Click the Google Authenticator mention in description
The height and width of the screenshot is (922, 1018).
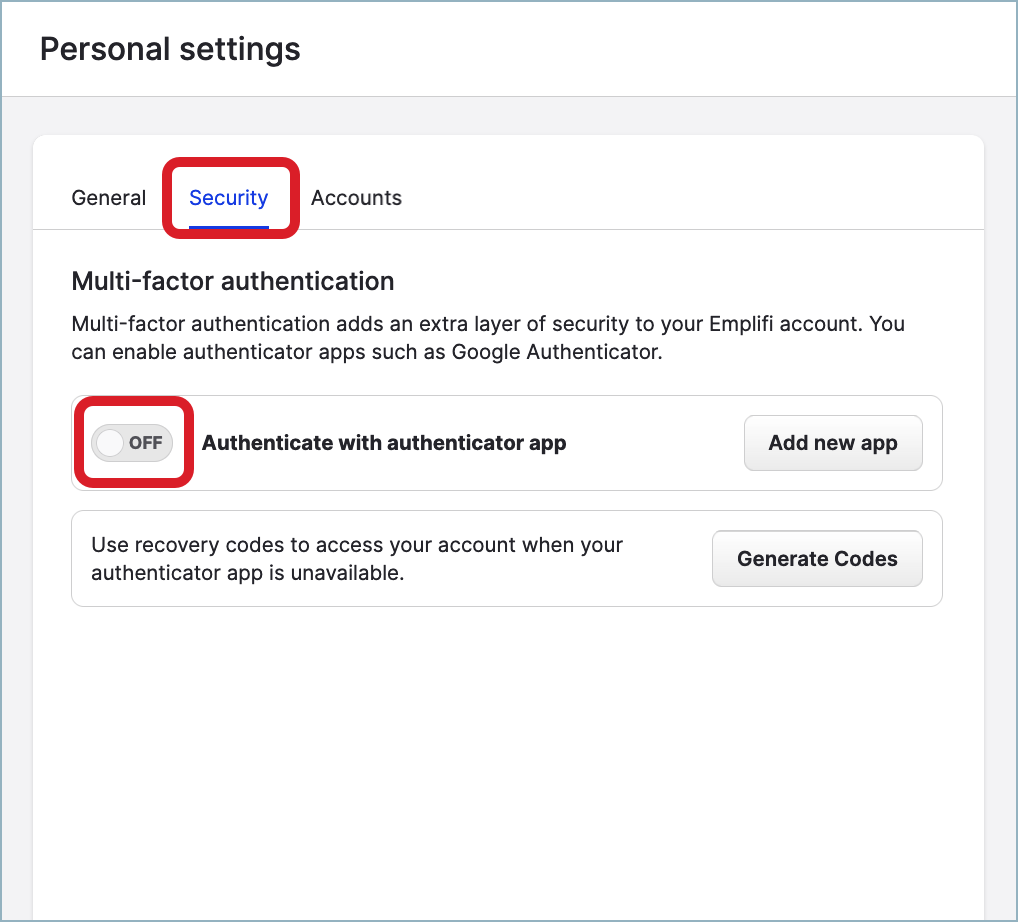click(556, 353)
